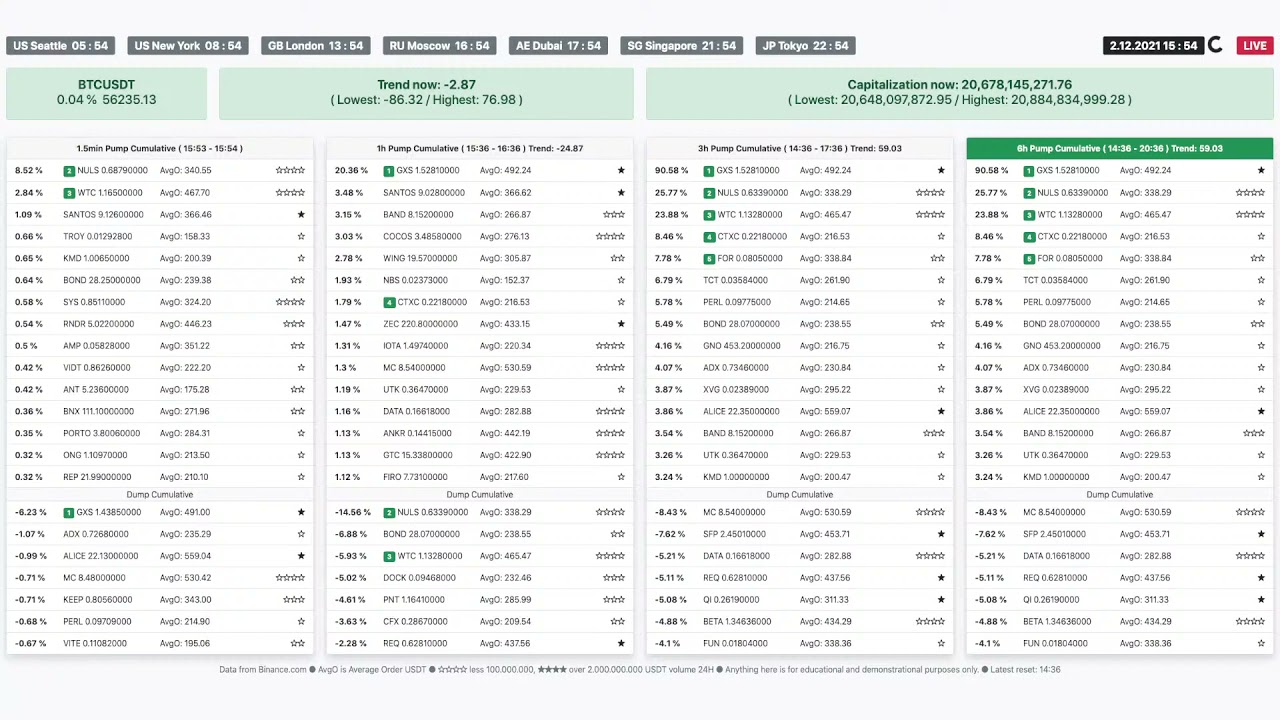Select the 3h Pump Cumulative header

(x=800, y=148)
